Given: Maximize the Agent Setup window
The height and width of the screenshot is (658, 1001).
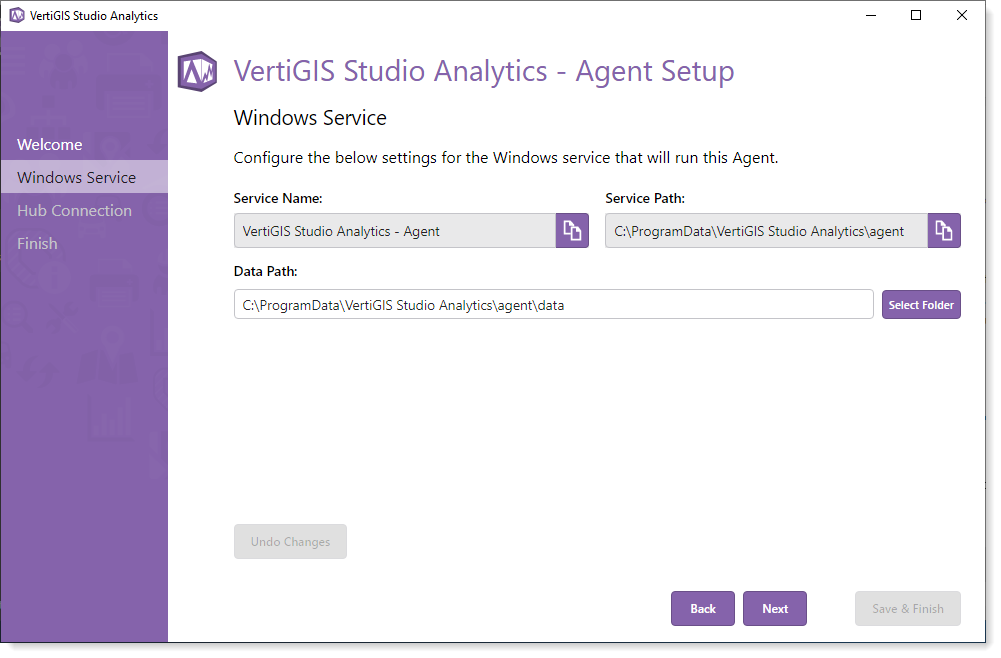Looking at the screenshot, I should point(915,15).
